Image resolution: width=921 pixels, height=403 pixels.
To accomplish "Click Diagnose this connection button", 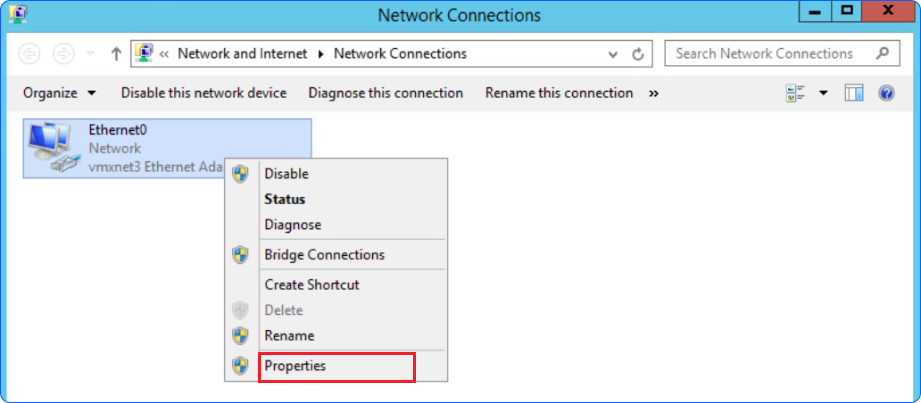I will point(385,93).
